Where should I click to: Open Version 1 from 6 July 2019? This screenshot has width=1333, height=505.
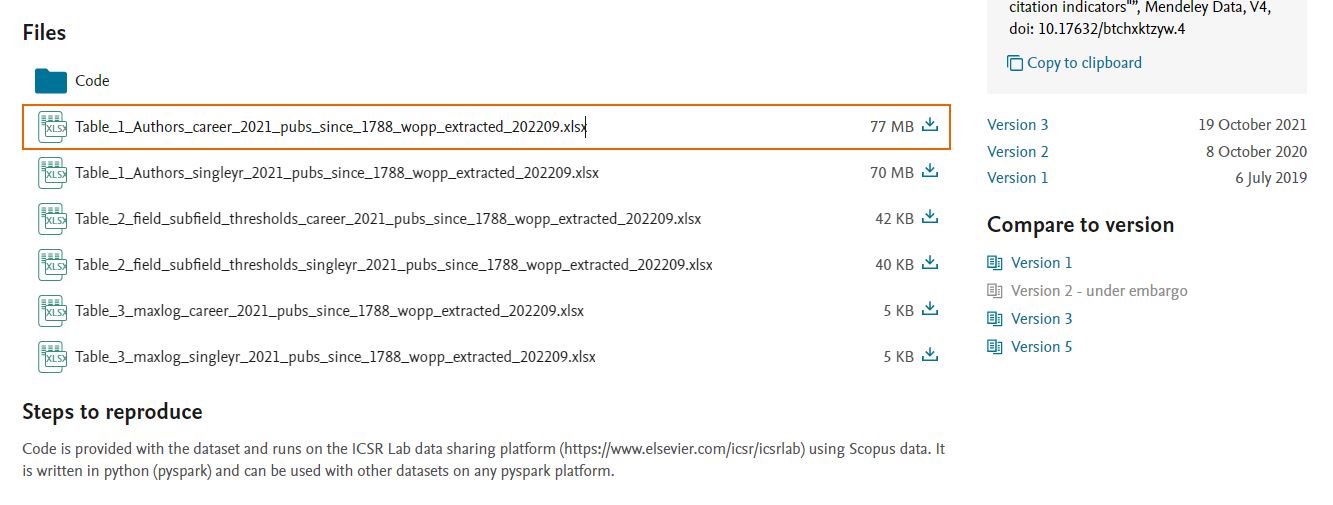coord(1018,178)
